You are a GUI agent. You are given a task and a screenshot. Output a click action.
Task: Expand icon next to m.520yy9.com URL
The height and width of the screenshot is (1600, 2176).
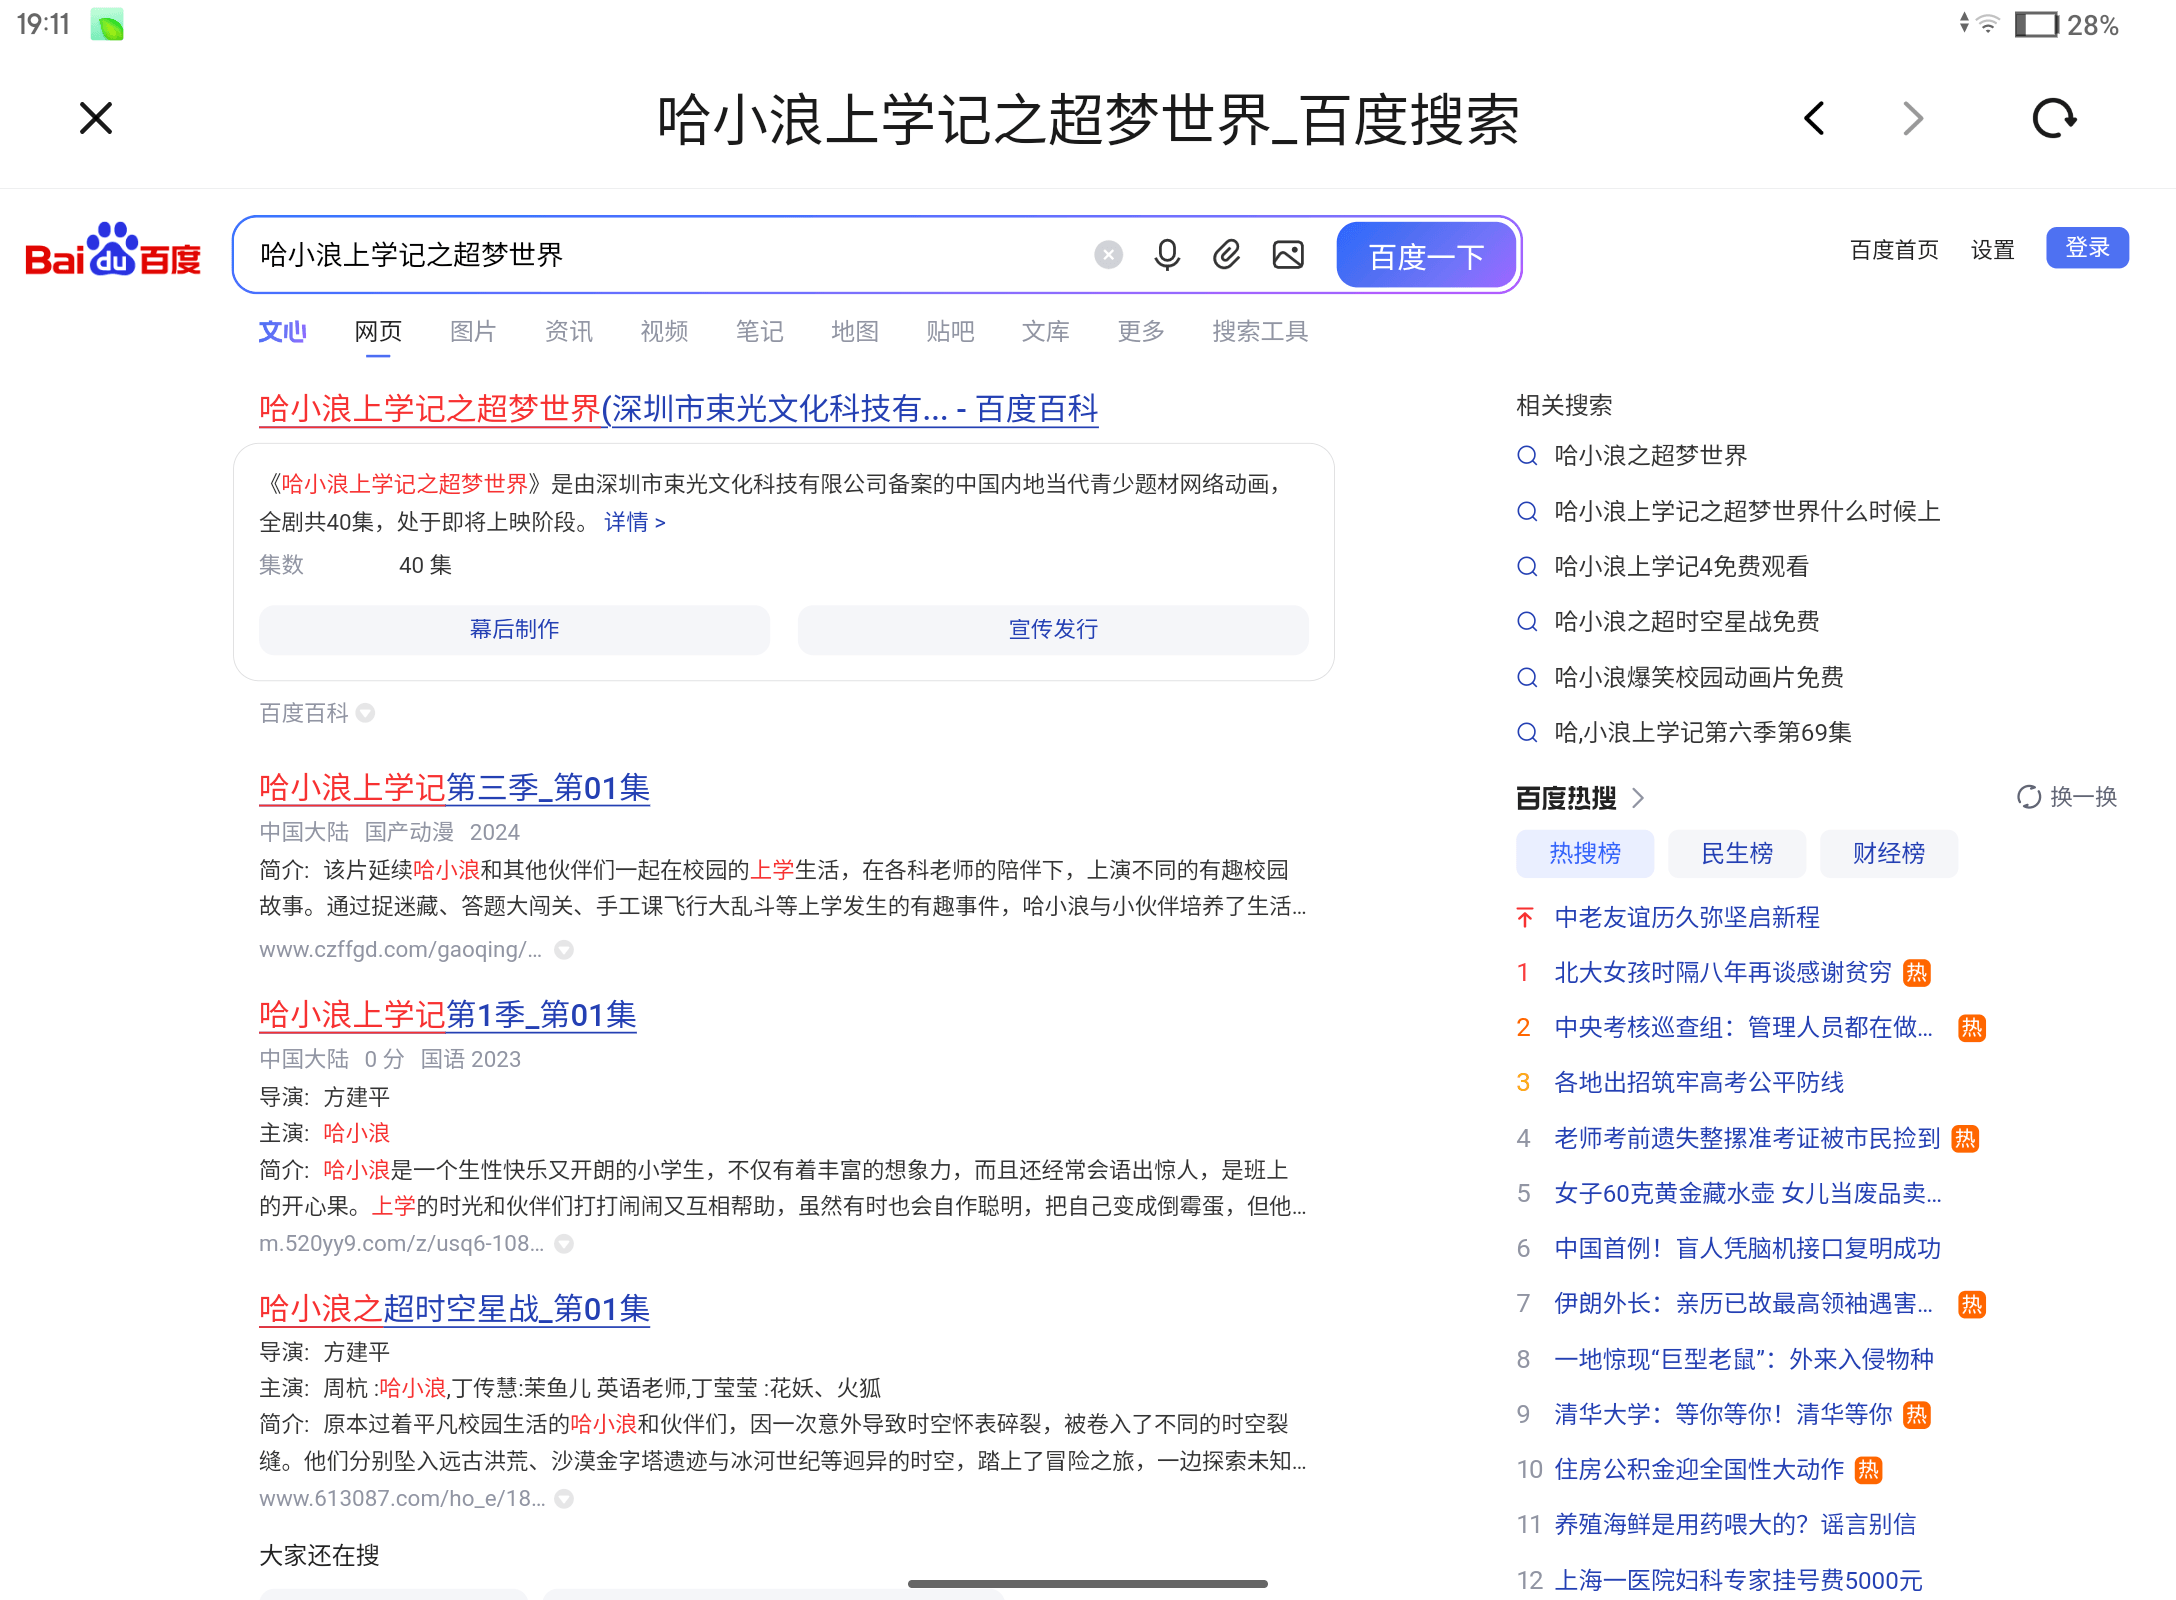coord(564,1244)
